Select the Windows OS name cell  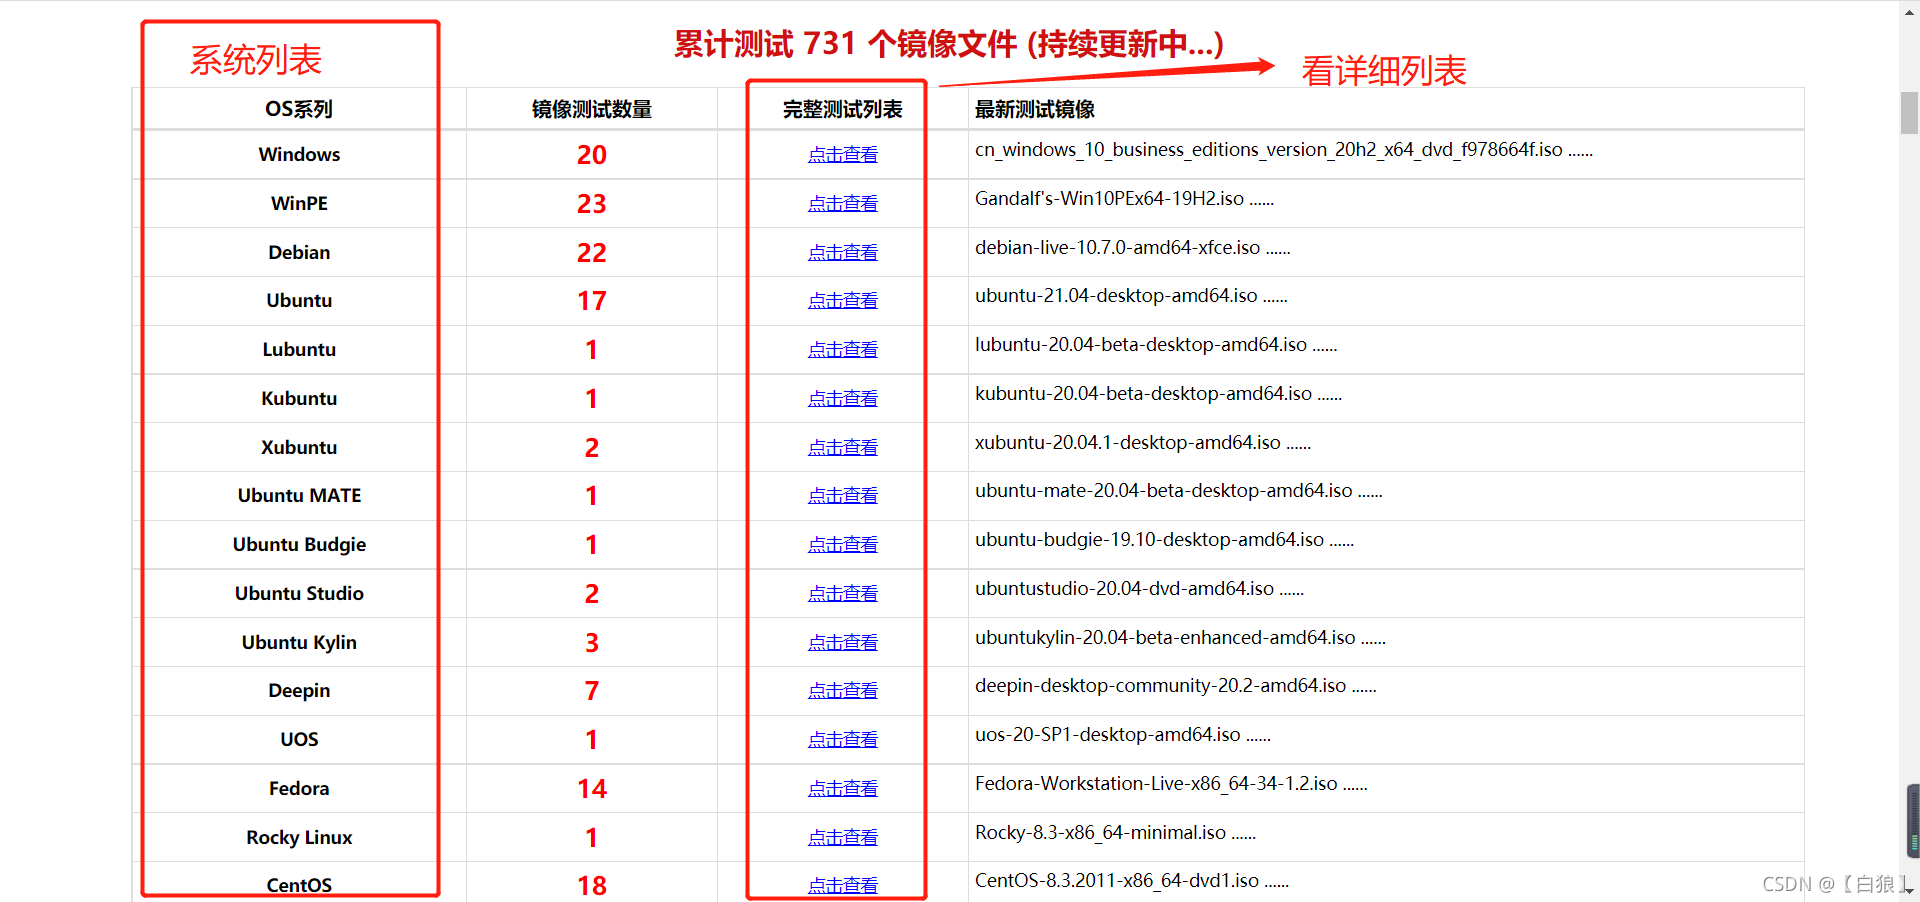299,154
